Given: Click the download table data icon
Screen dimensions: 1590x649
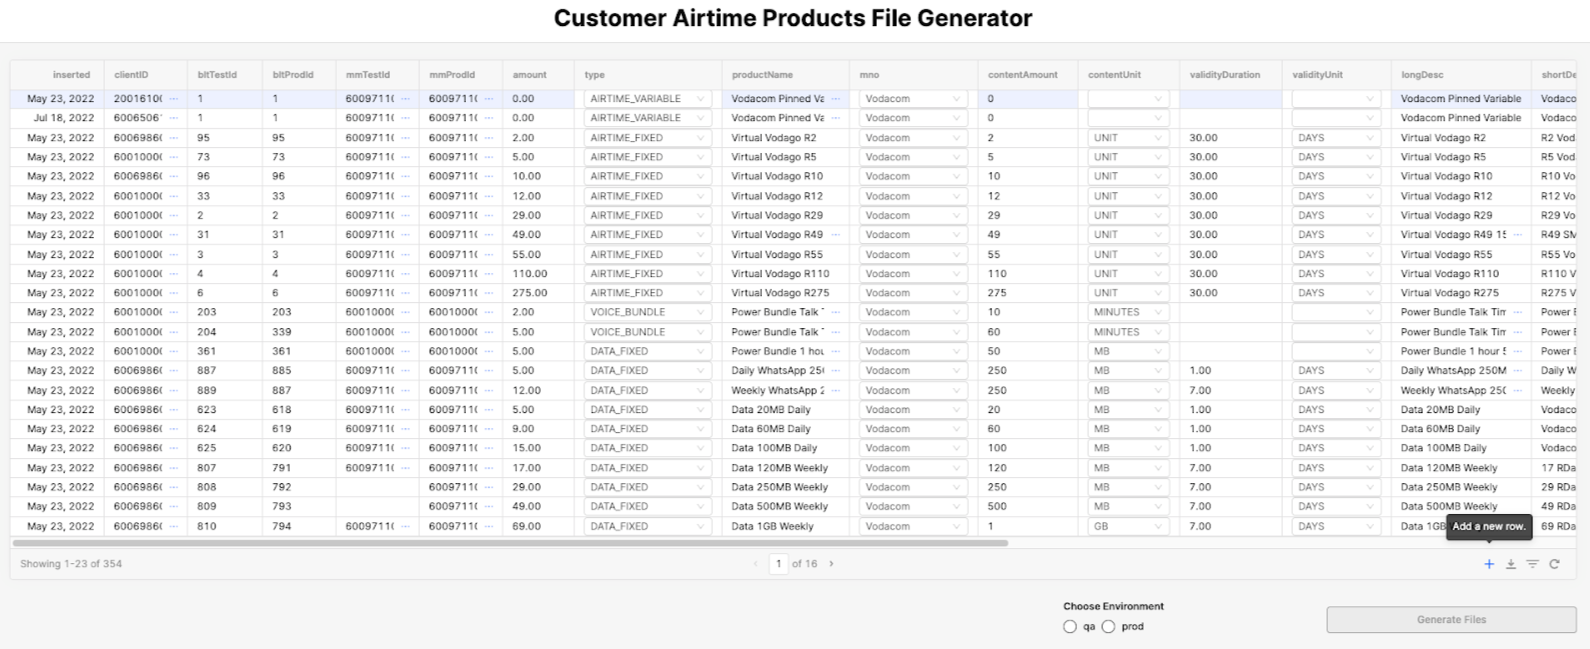Looking at the screenshot, I should (1511, 564).
